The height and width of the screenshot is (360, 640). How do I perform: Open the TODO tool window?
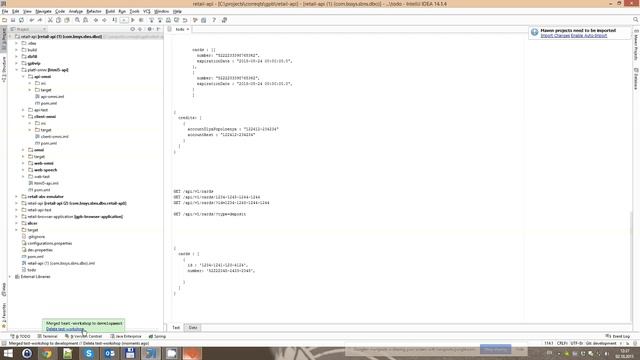coord(20,336)
